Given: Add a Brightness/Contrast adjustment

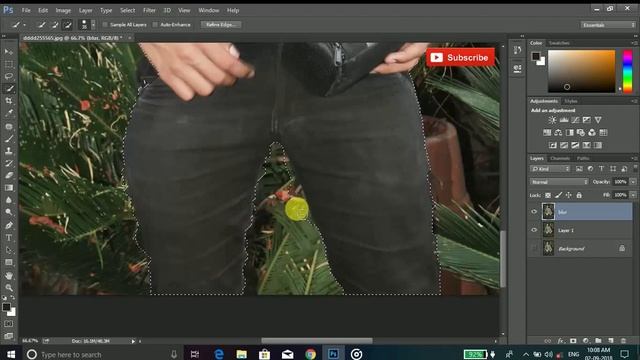Looking at the screenshot, I should [552, 120].
